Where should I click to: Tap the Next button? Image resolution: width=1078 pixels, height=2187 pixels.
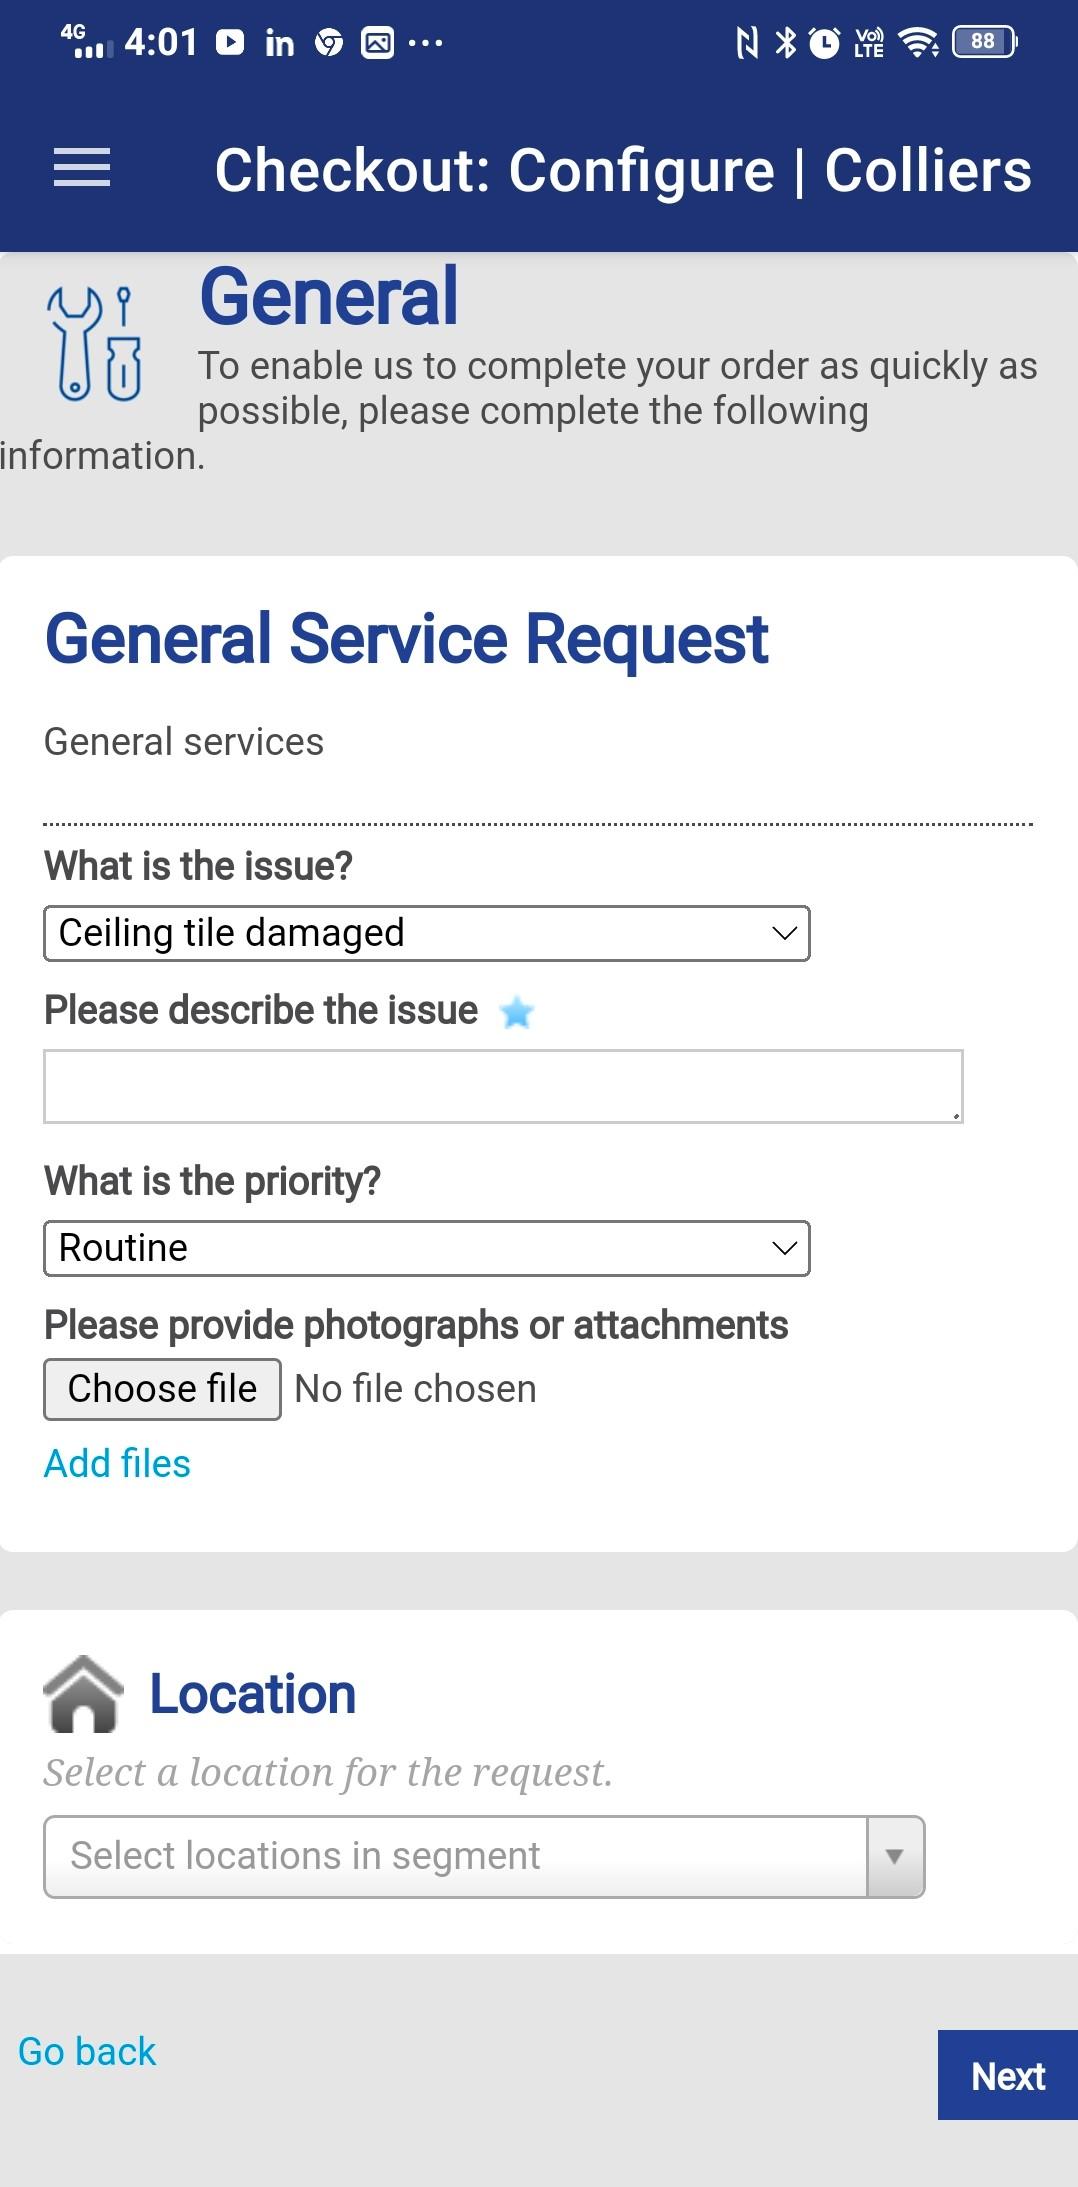click(1008, 2075)
